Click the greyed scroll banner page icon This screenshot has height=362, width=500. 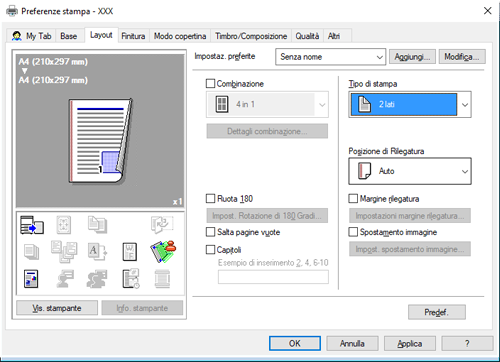[x=162, y=279]
